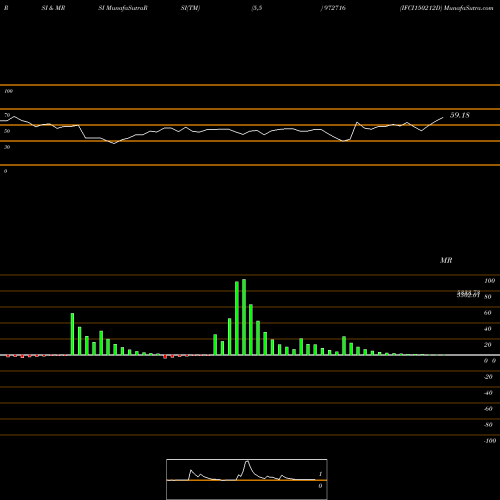The height and width of the screenshot is (500, 500).
Task: Click the MR axis label -100
Action: pos(490,441)
